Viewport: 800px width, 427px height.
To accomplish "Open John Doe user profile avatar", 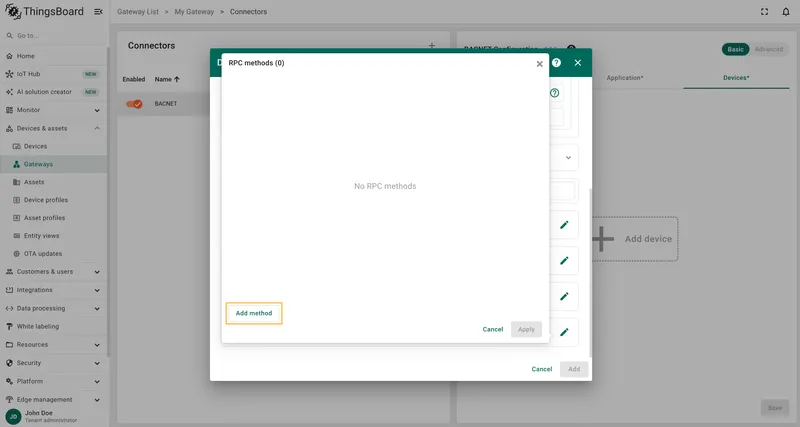I will (x=13, y=416).
